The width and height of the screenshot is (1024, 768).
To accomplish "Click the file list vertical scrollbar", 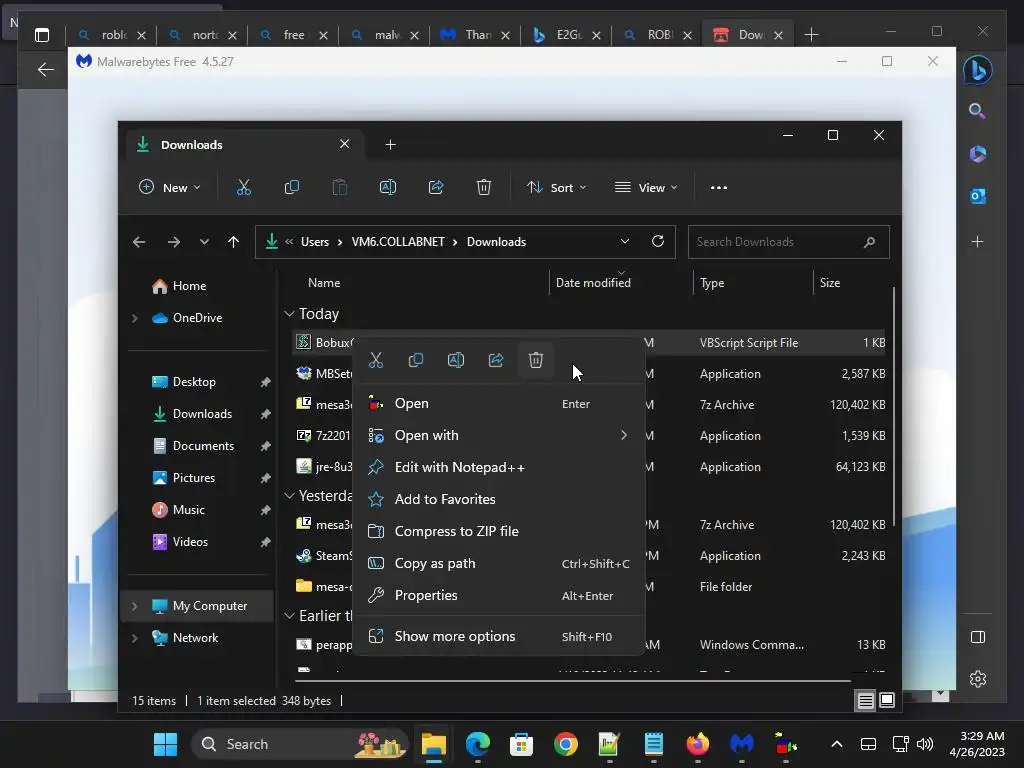I will (893, 408).
